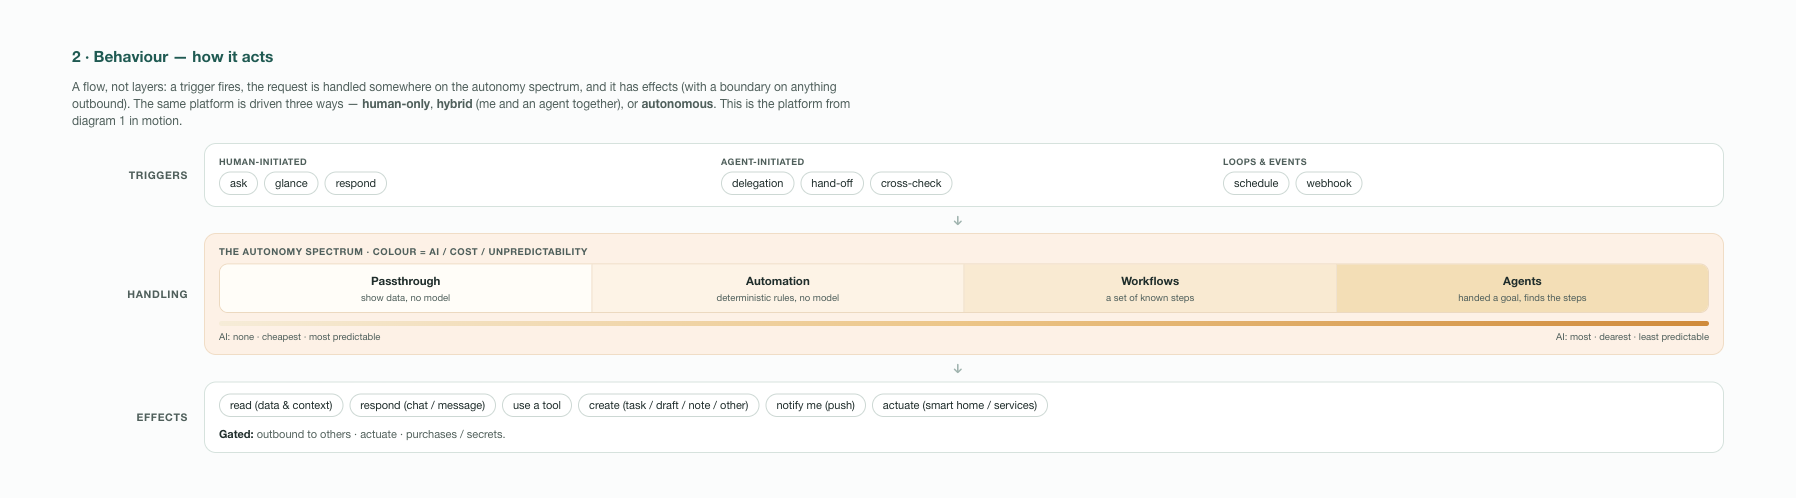Open the Workflows spectrum segment
Image resolution: width=1796 pixels, height=498 pixels.
click(1150, 288)
